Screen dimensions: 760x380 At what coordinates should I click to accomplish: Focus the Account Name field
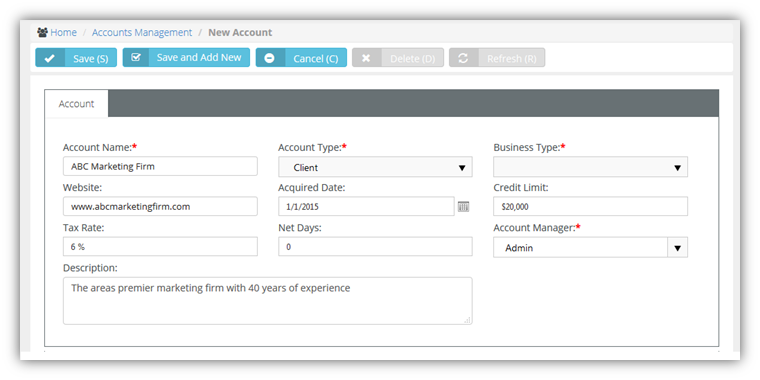click(x=160, y=166)
